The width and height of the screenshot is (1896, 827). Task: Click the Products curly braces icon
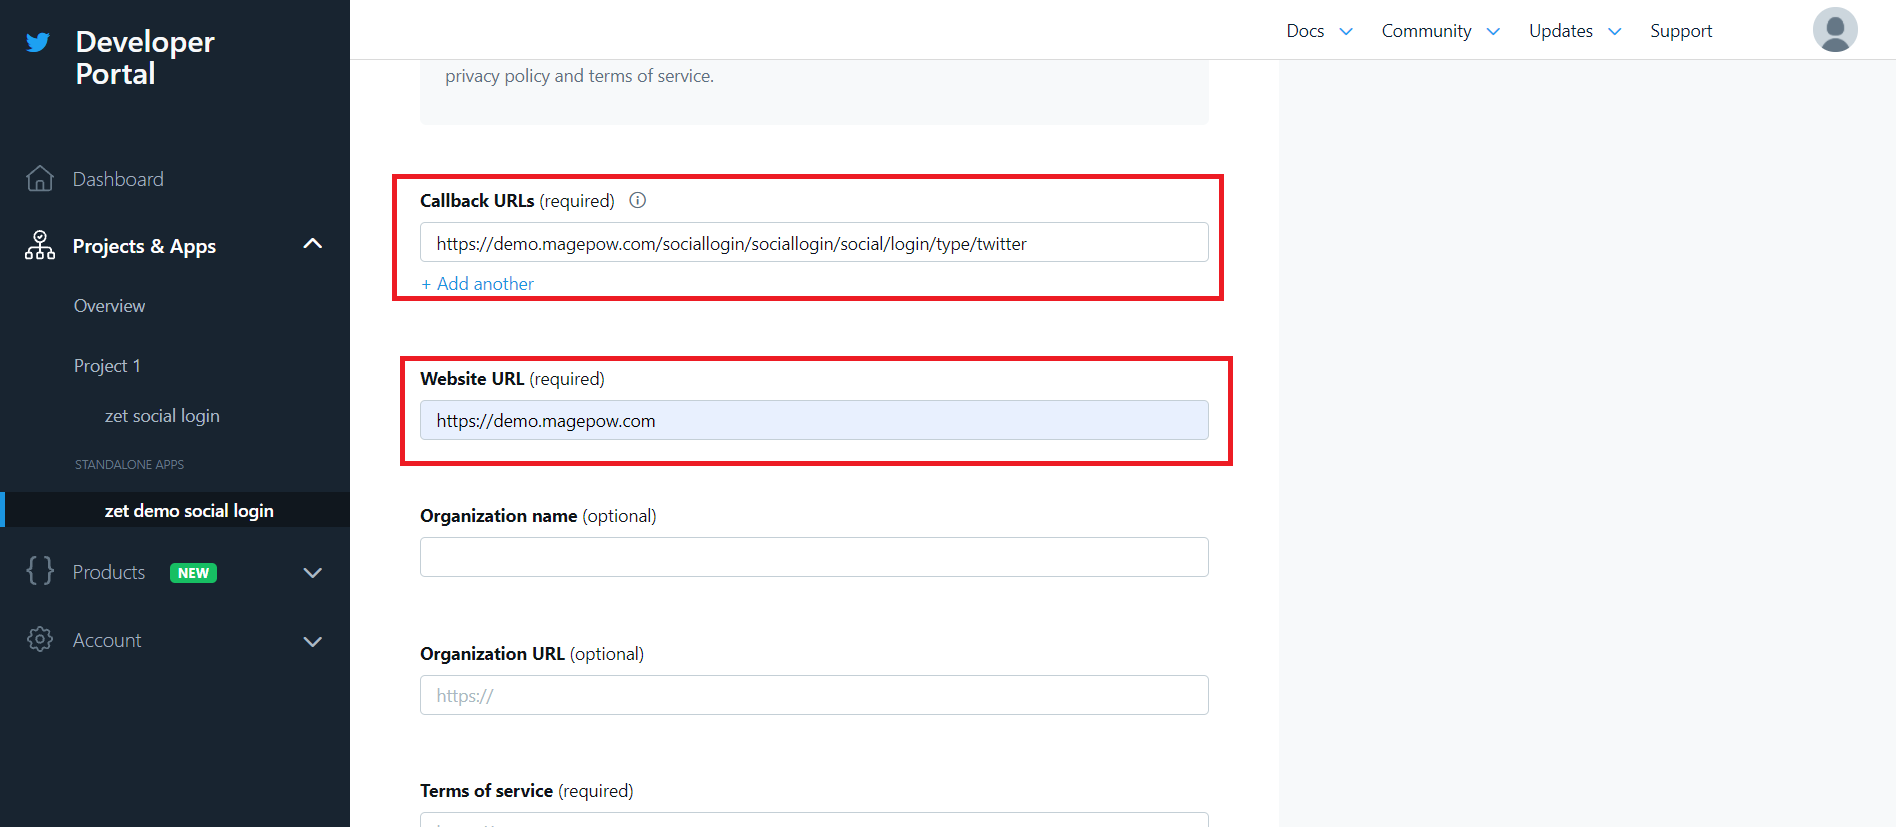click(x=40, y=571)
